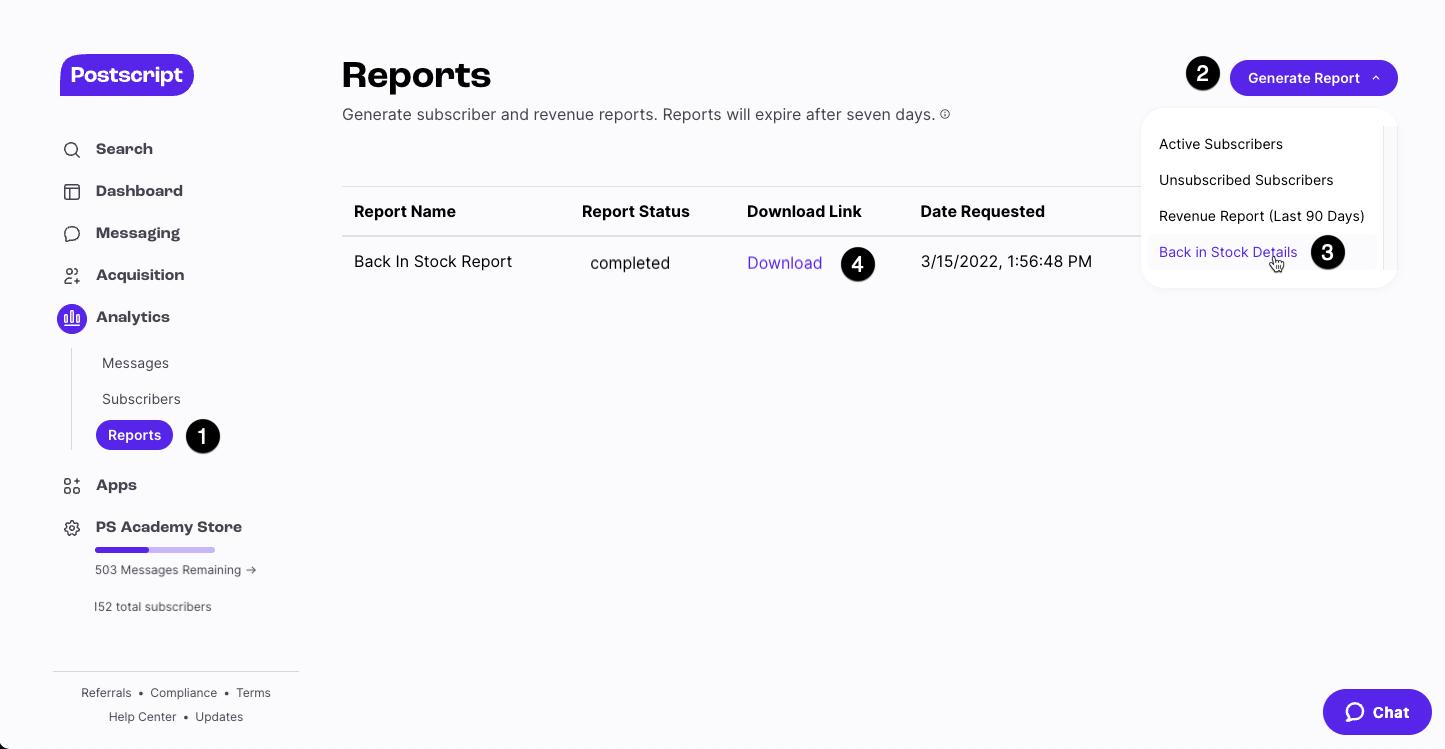Go to Dashboard in sidebar
Viewport: 1445px width, 749px height.
pos(139,191)
